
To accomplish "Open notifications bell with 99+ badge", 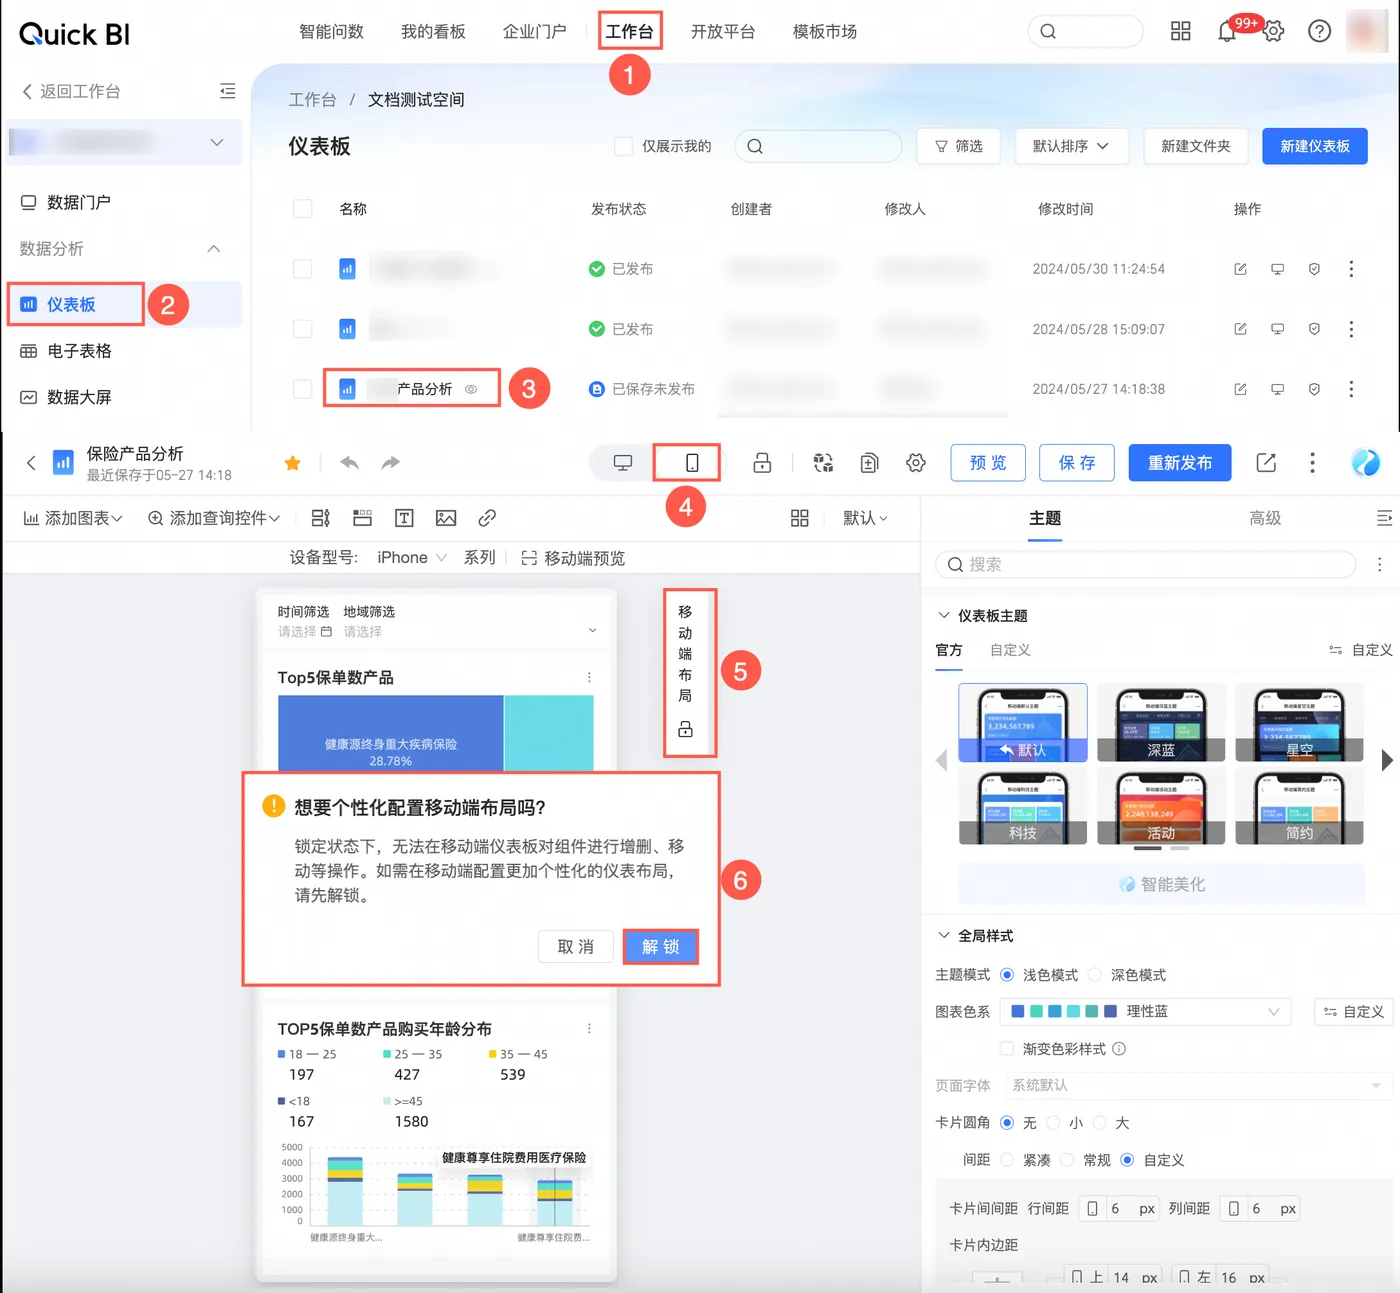I will 1227,31.
